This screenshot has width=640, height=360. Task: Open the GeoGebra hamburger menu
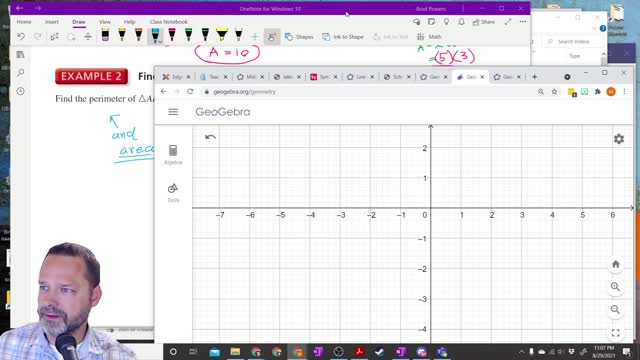tap(173, 111)
